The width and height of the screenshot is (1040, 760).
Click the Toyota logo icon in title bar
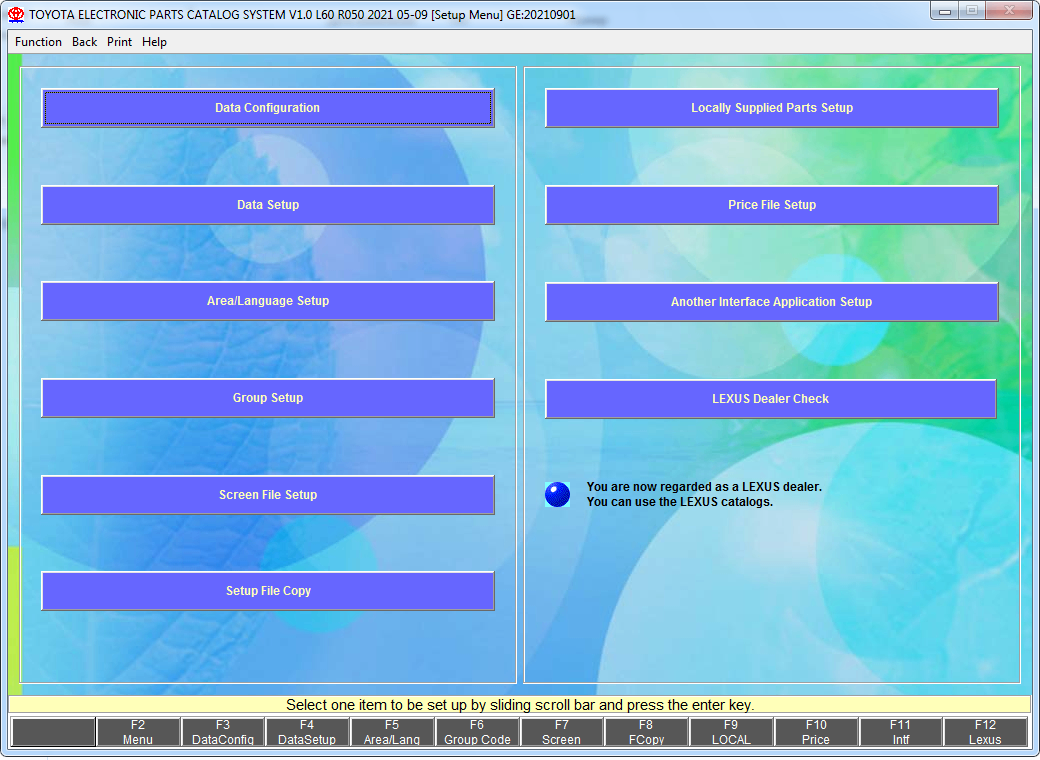[16, 15]
